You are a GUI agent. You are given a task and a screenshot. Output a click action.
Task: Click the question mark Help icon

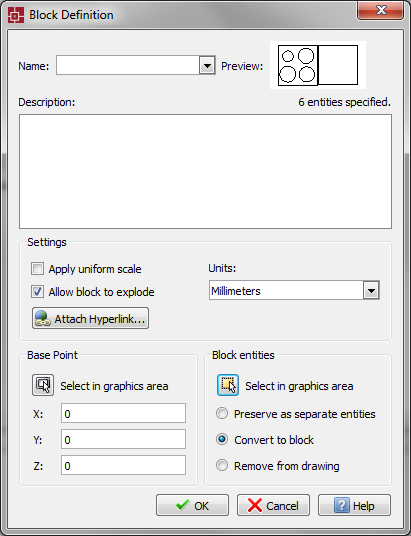tap(342, 505)
